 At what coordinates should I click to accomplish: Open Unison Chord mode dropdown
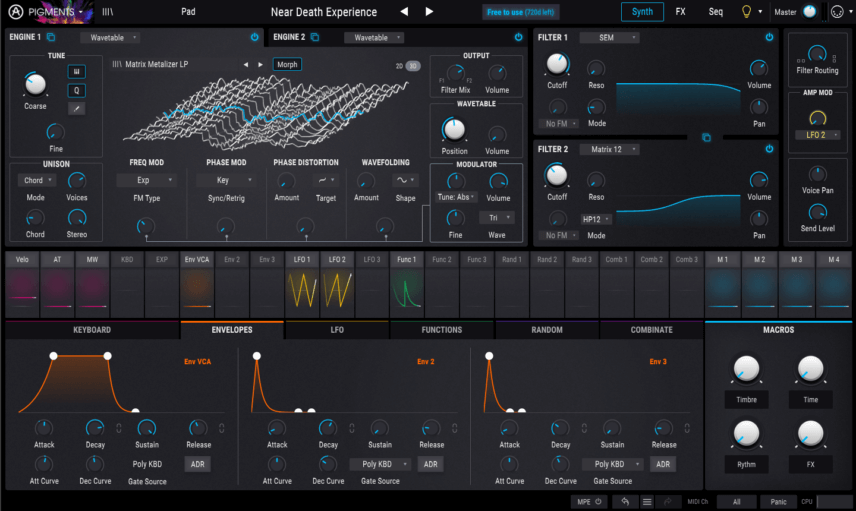[37, 180]
